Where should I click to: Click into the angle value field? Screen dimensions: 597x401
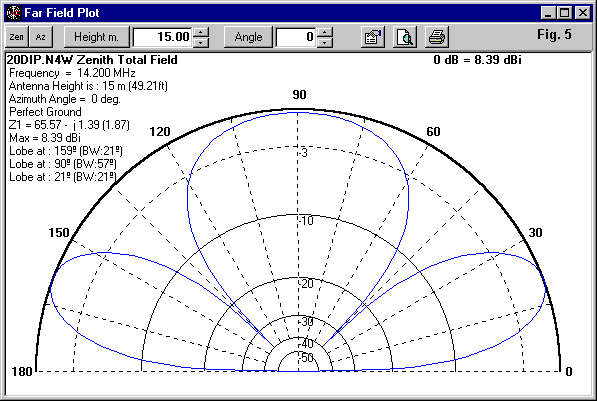coord(296,37)
